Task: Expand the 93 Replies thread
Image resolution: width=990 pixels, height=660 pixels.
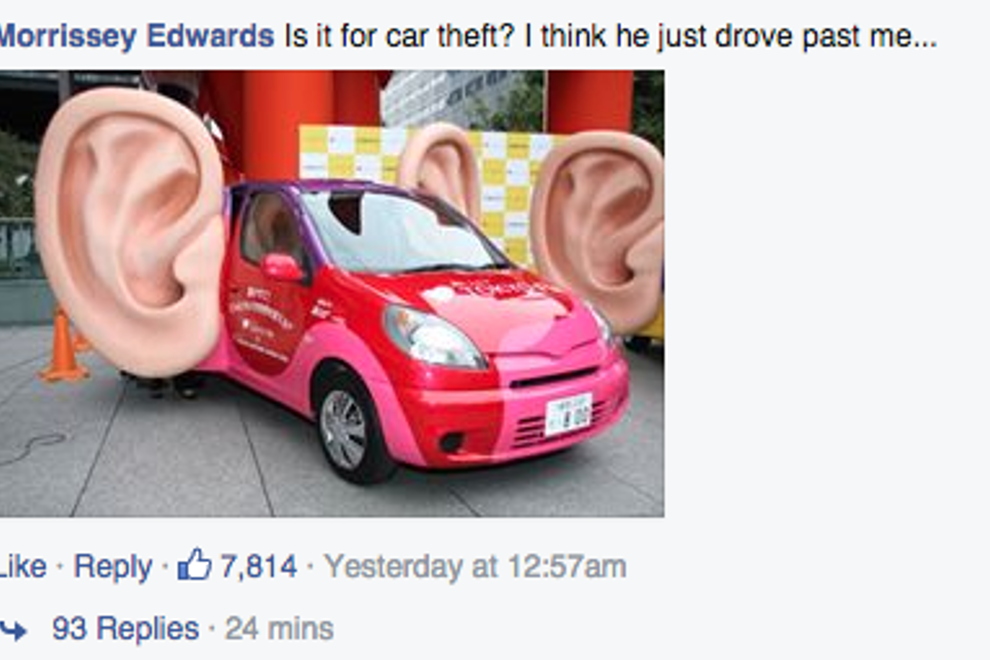Action: point(125,628)
